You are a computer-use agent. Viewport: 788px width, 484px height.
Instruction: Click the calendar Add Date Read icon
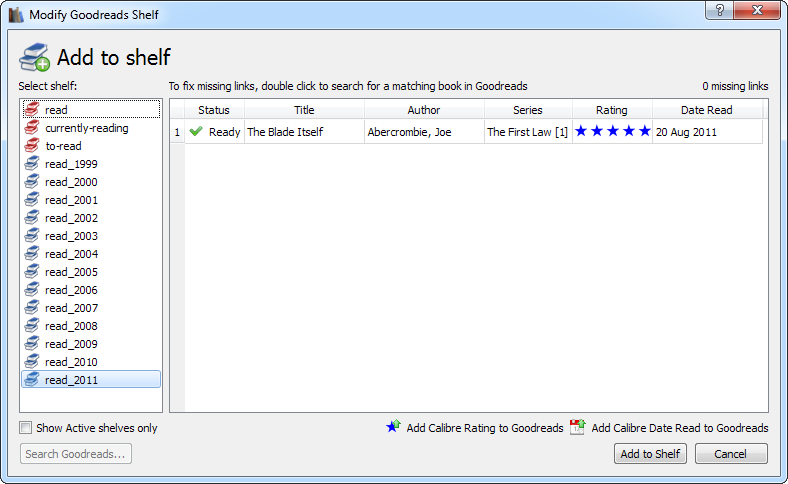coord(577,427)
